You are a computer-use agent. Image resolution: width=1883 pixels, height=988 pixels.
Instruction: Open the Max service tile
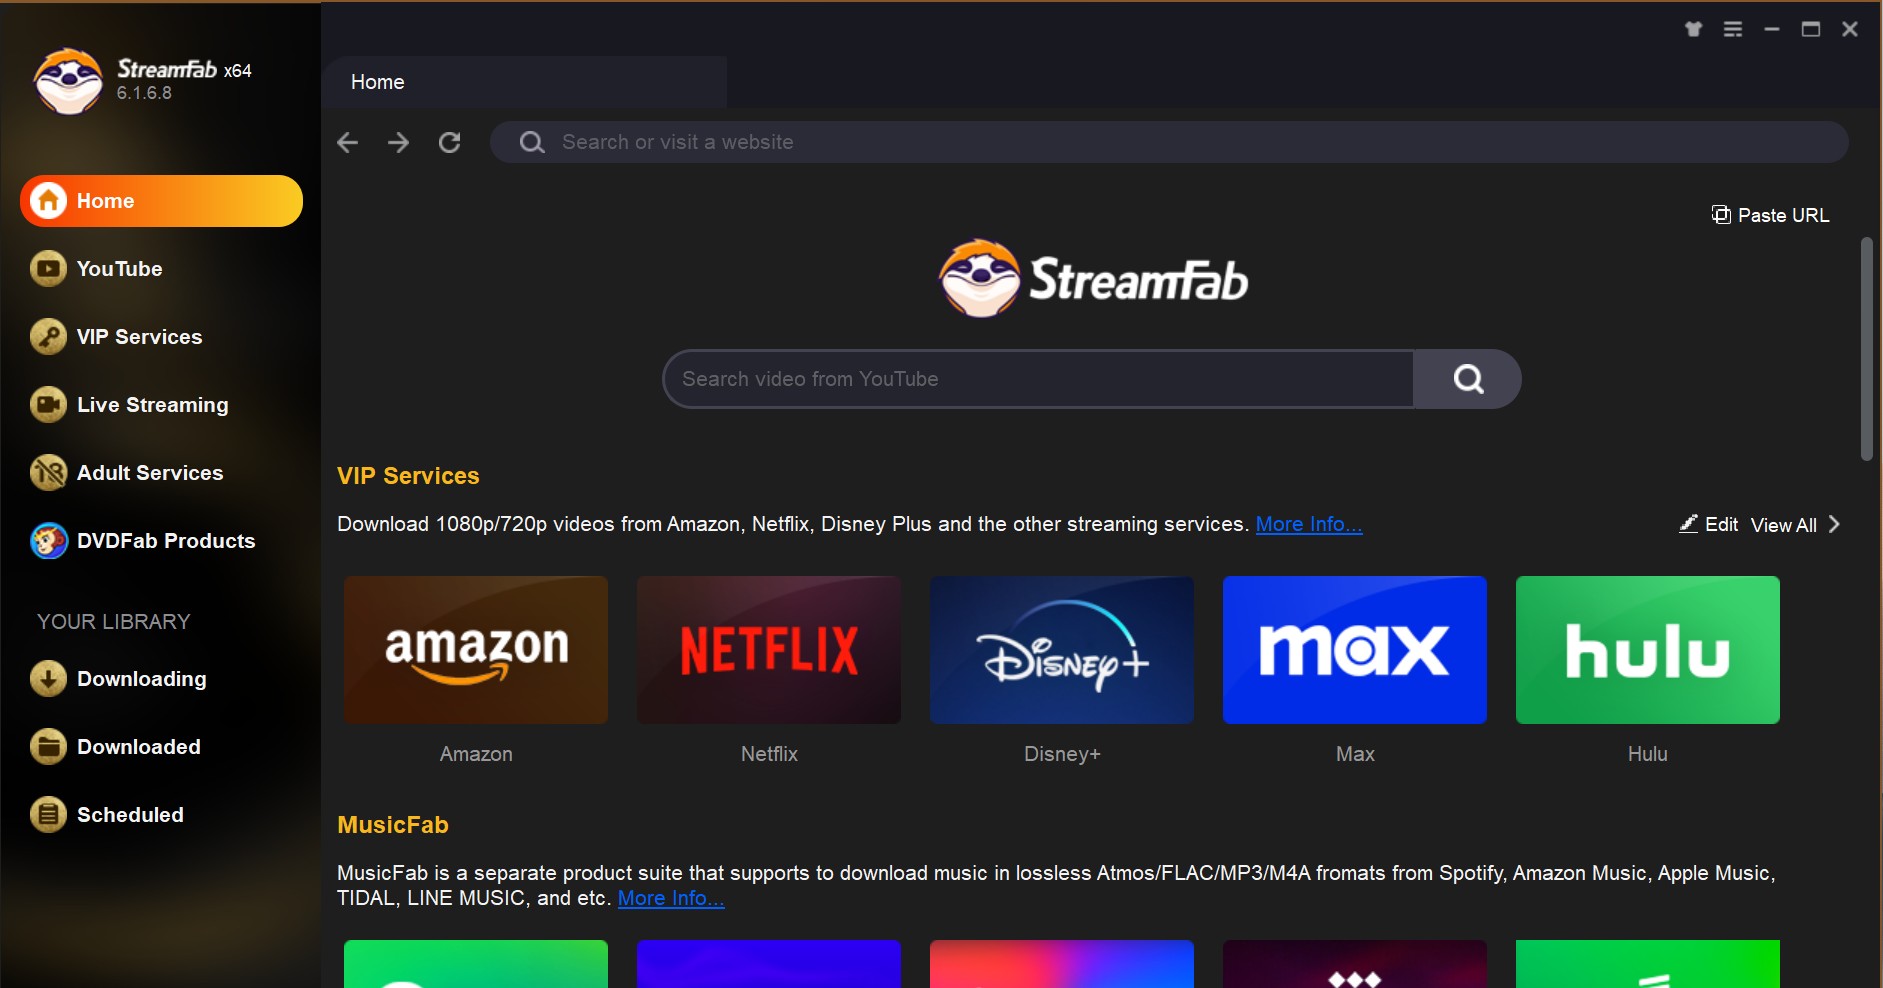coord(1355,650)
